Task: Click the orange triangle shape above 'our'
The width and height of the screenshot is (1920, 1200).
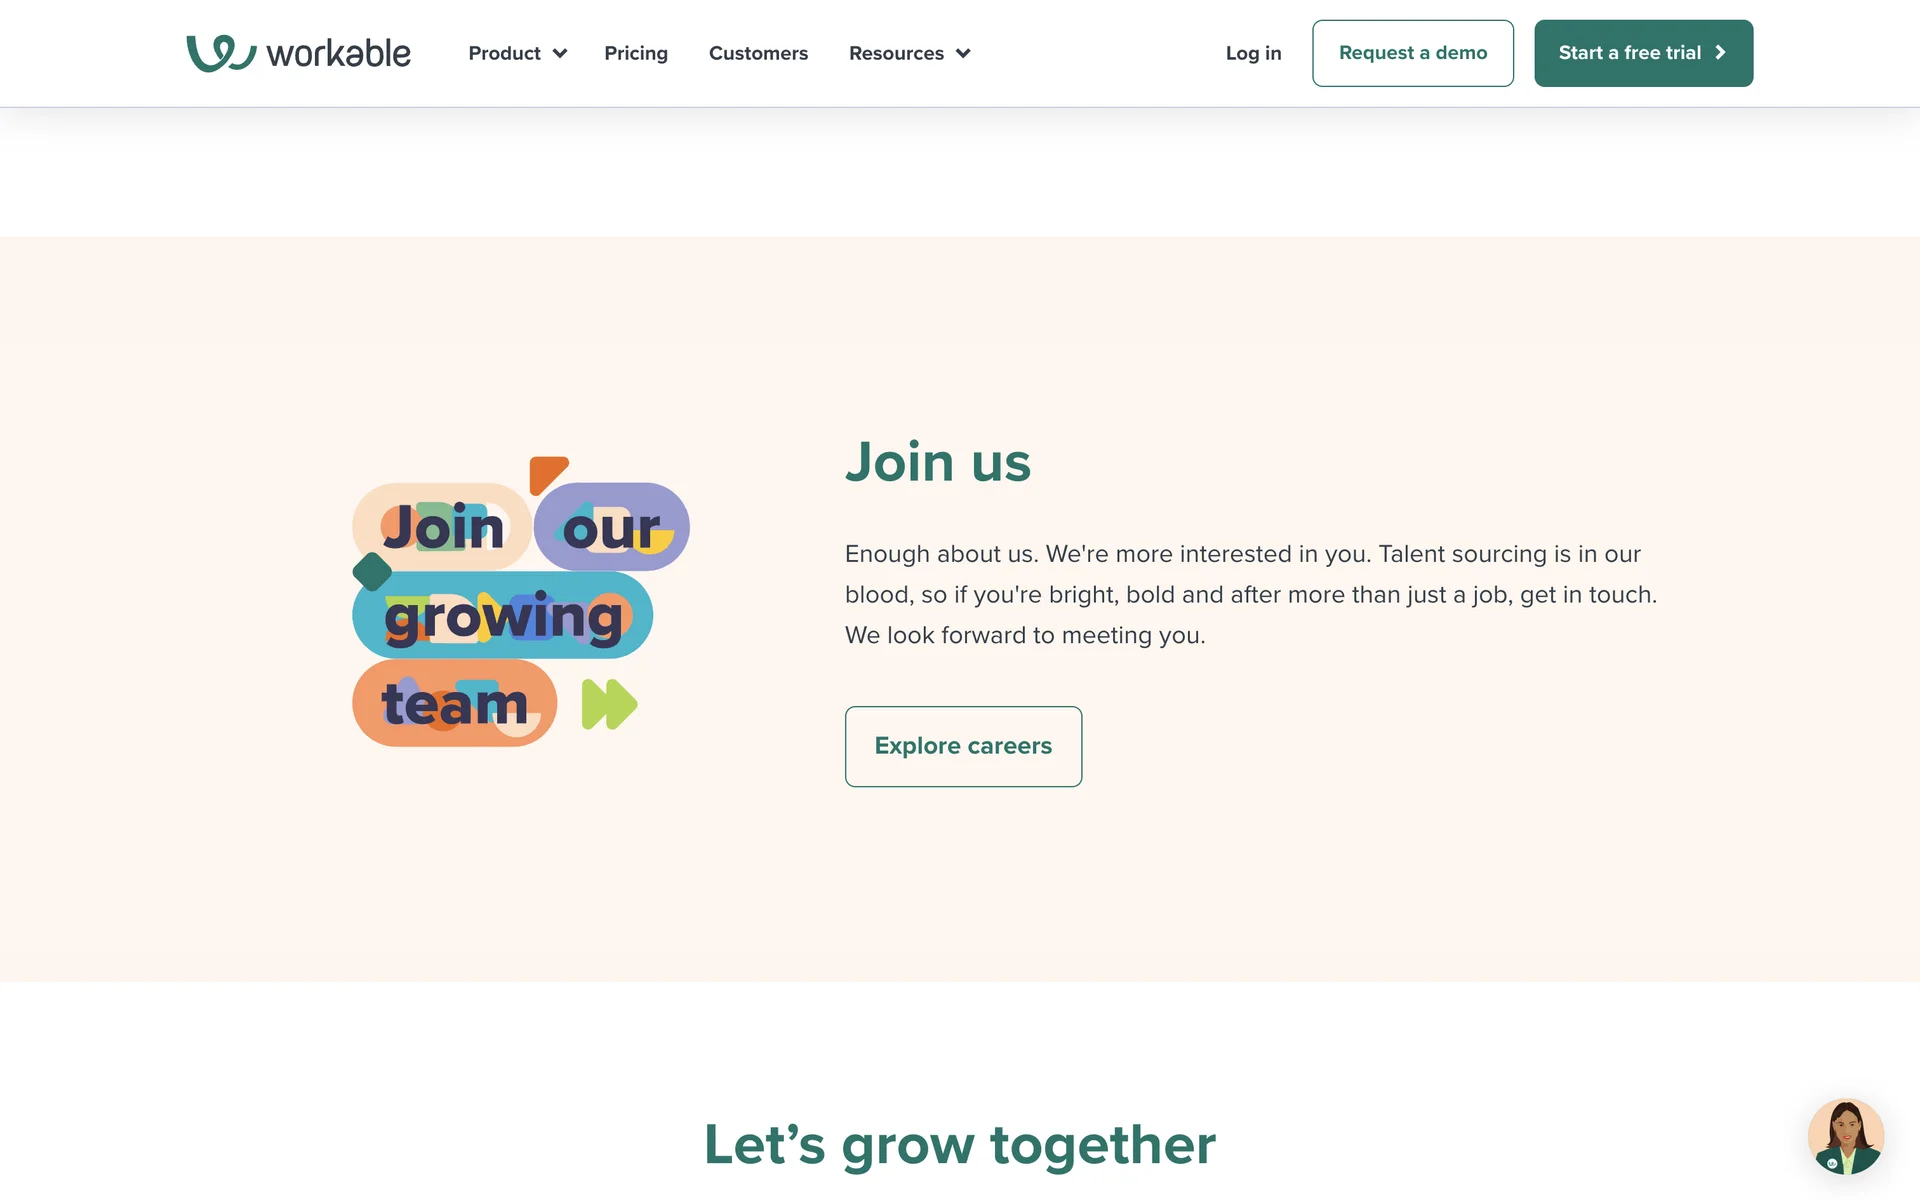Action: click(x=548, y=475)
